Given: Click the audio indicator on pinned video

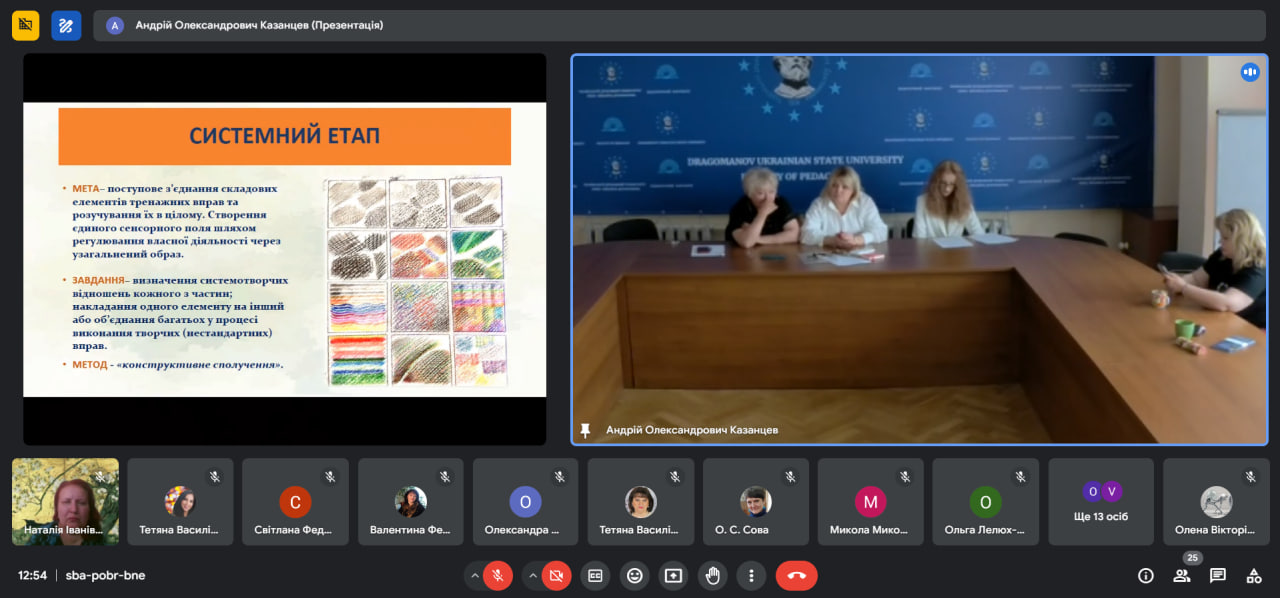Looking at the screenshot, I should click(1249, 72).
